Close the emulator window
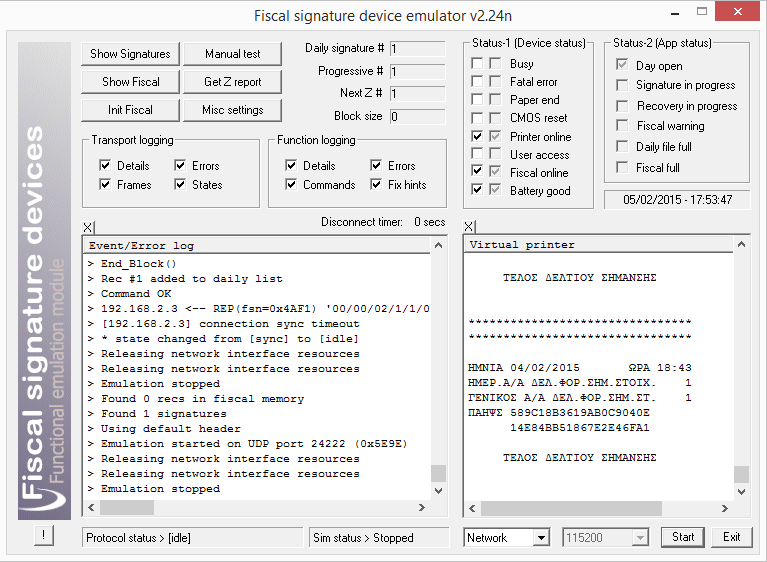Screen dimensions: 767x562 click(x=738, y=11)
